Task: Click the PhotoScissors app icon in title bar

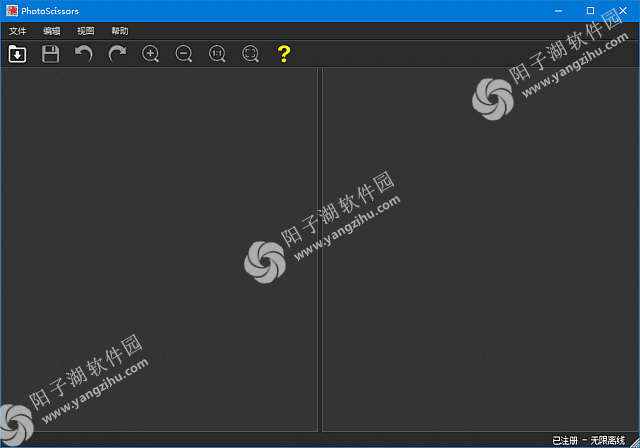Action: point(12,11)
